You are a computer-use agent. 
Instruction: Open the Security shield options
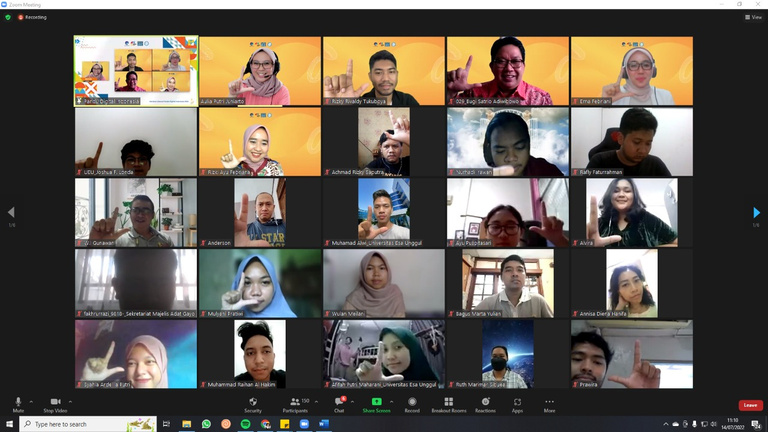tap(253, 404)
